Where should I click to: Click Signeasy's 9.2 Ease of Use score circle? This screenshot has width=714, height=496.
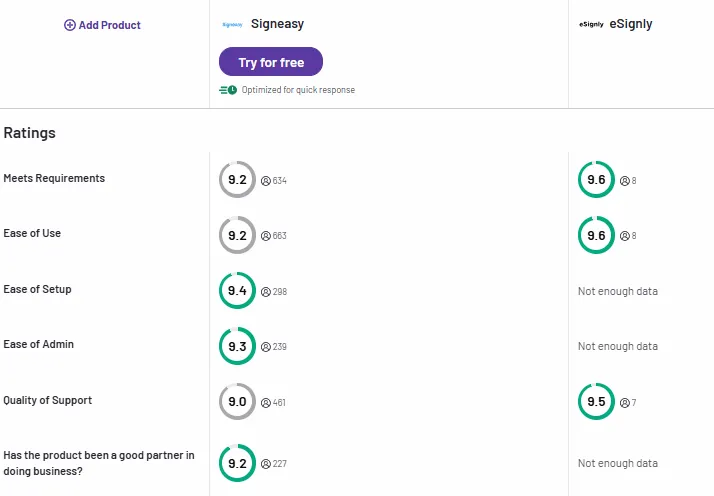pyautogui.click(x=237, y=235)
